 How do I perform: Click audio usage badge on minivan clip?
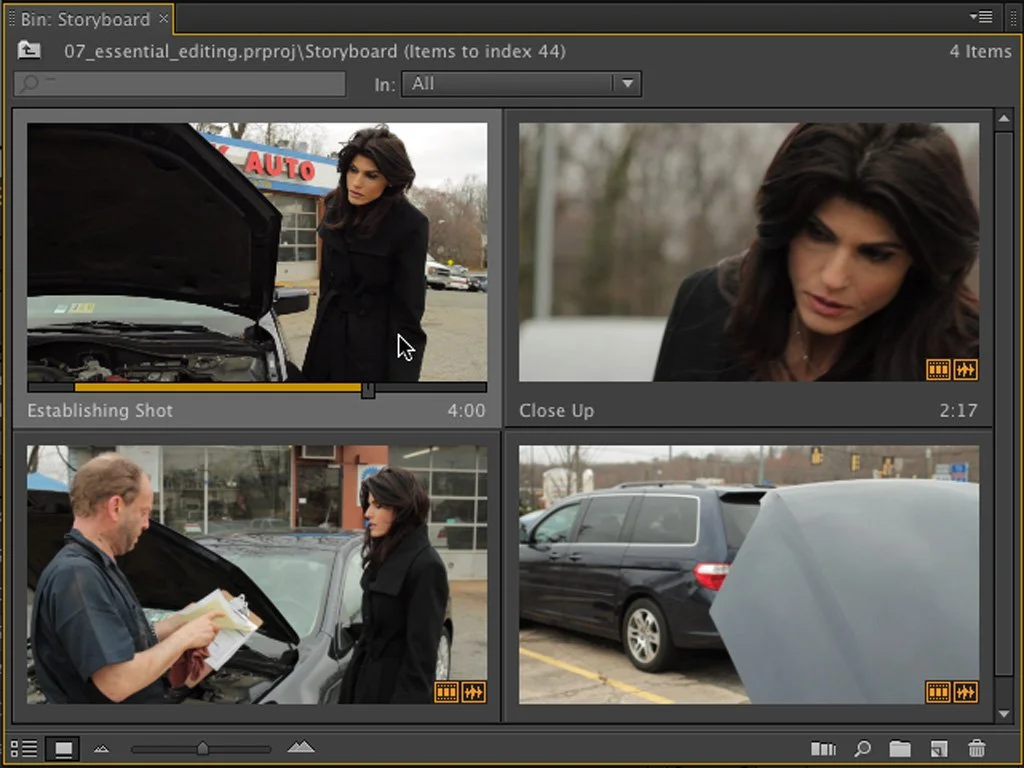[965, 692]
